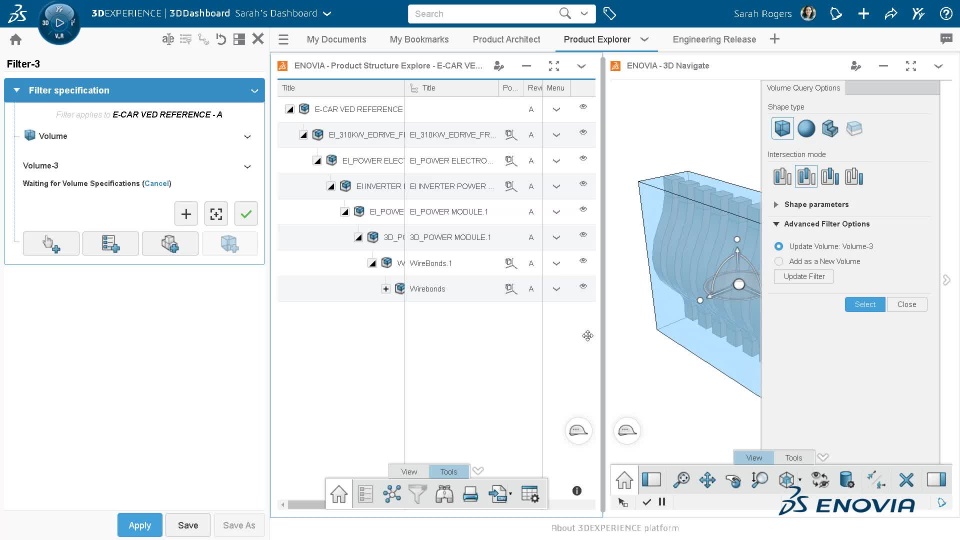Toggle visibility eye for EI_310KW_EDRIVE row
960x540 pixels.
(x=583, y=133)
